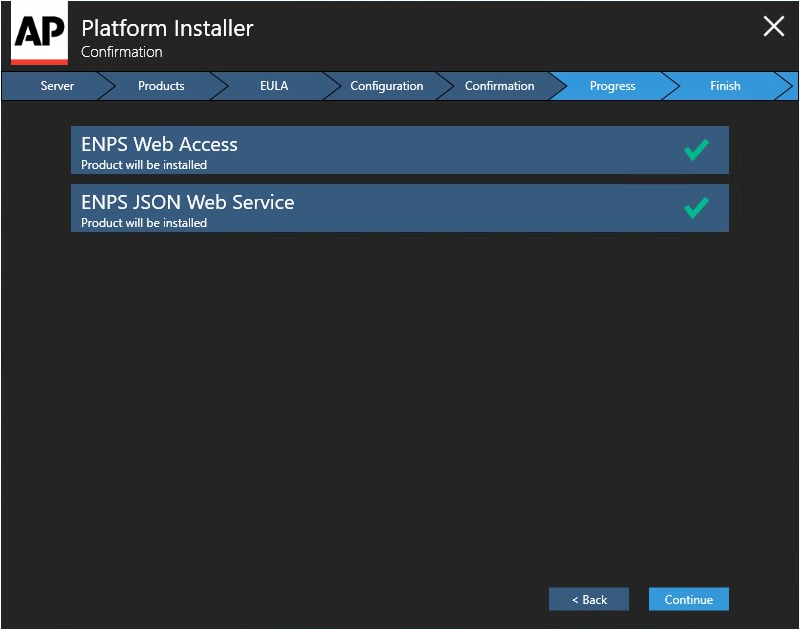Click the ENPS Web Access green checkmark
Image resolution: width=800 pixels, height=630 pixels.
pos(696,150)
